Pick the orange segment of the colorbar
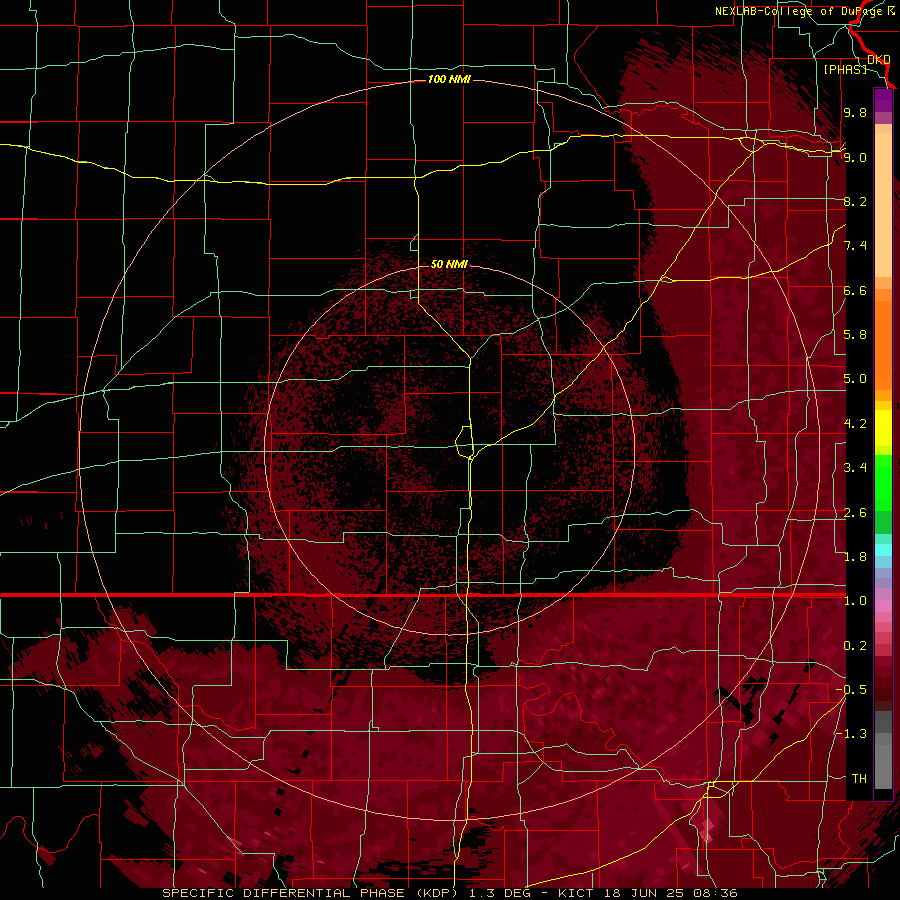Viewport: 900px width, 900px height. click(x=883, y=345)
